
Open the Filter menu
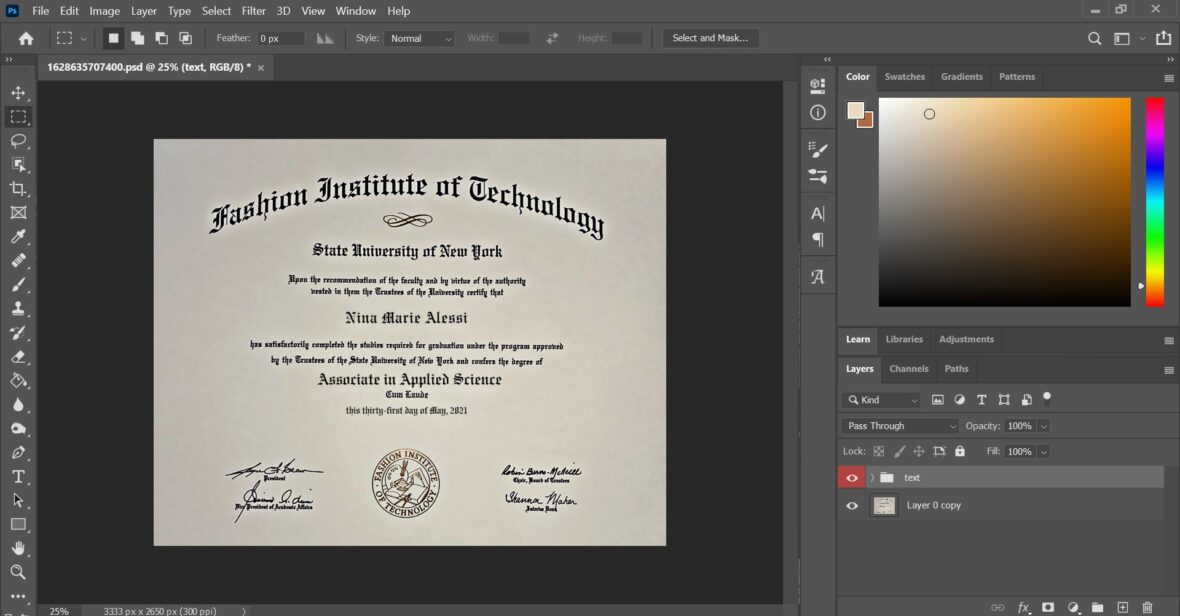253,11
